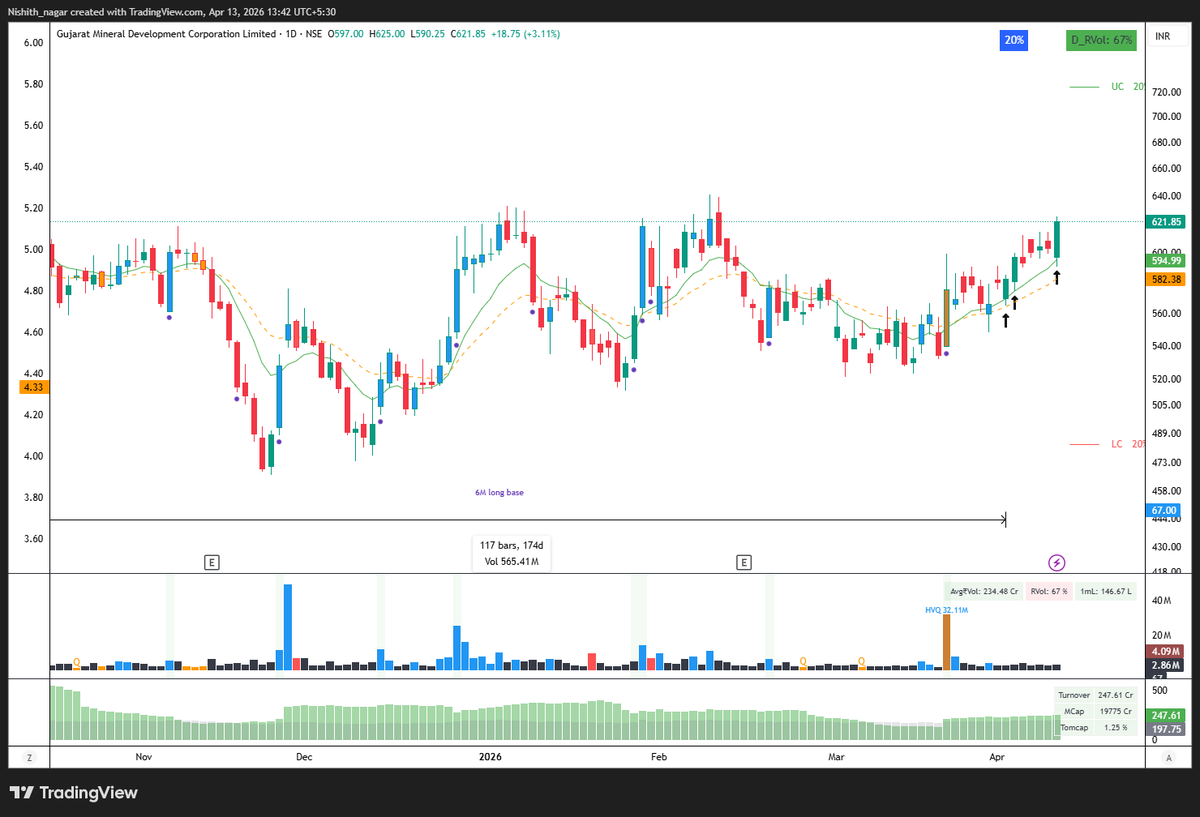Viewport: 1200px width, 817px height.
Task: Click the orange high-volume bar under HVQ
Action: coord(945,642)
